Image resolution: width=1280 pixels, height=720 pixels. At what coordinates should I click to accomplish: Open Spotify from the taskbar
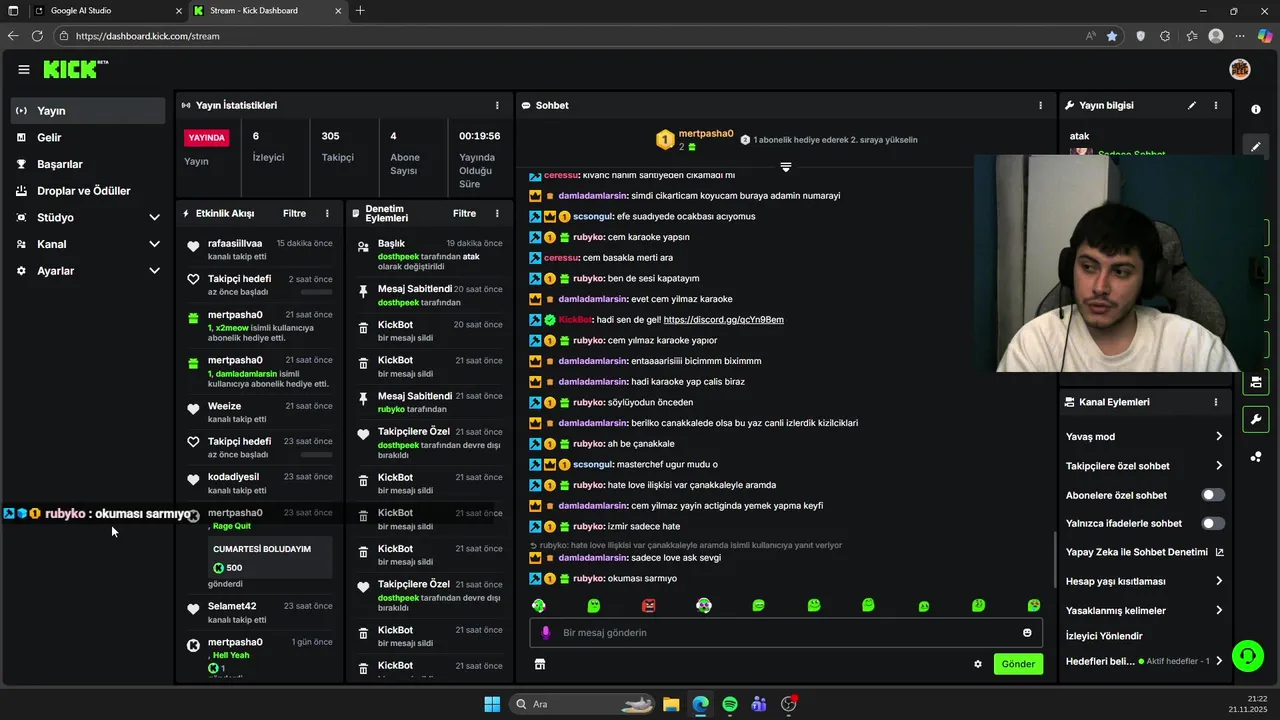pyautogui.click(x=730, y=704)
